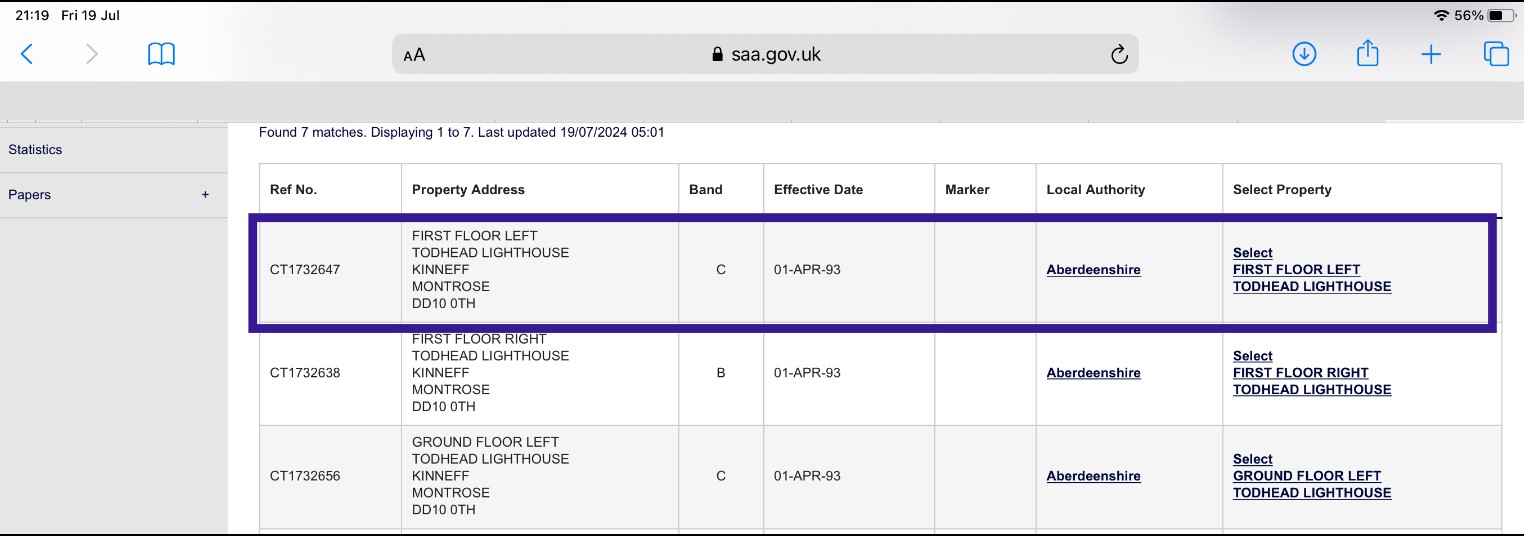Tap the share sheet icon
Viewport: 1524px width, 536px height.
[1367, 53]
